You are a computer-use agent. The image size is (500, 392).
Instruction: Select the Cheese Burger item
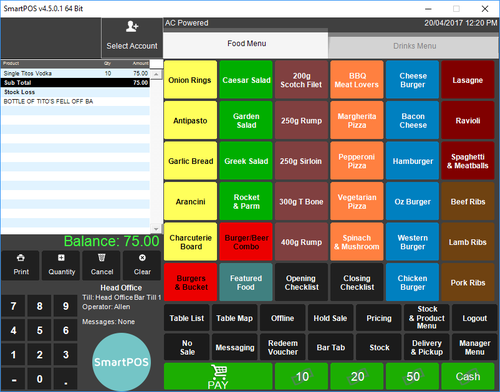[412, 80]
